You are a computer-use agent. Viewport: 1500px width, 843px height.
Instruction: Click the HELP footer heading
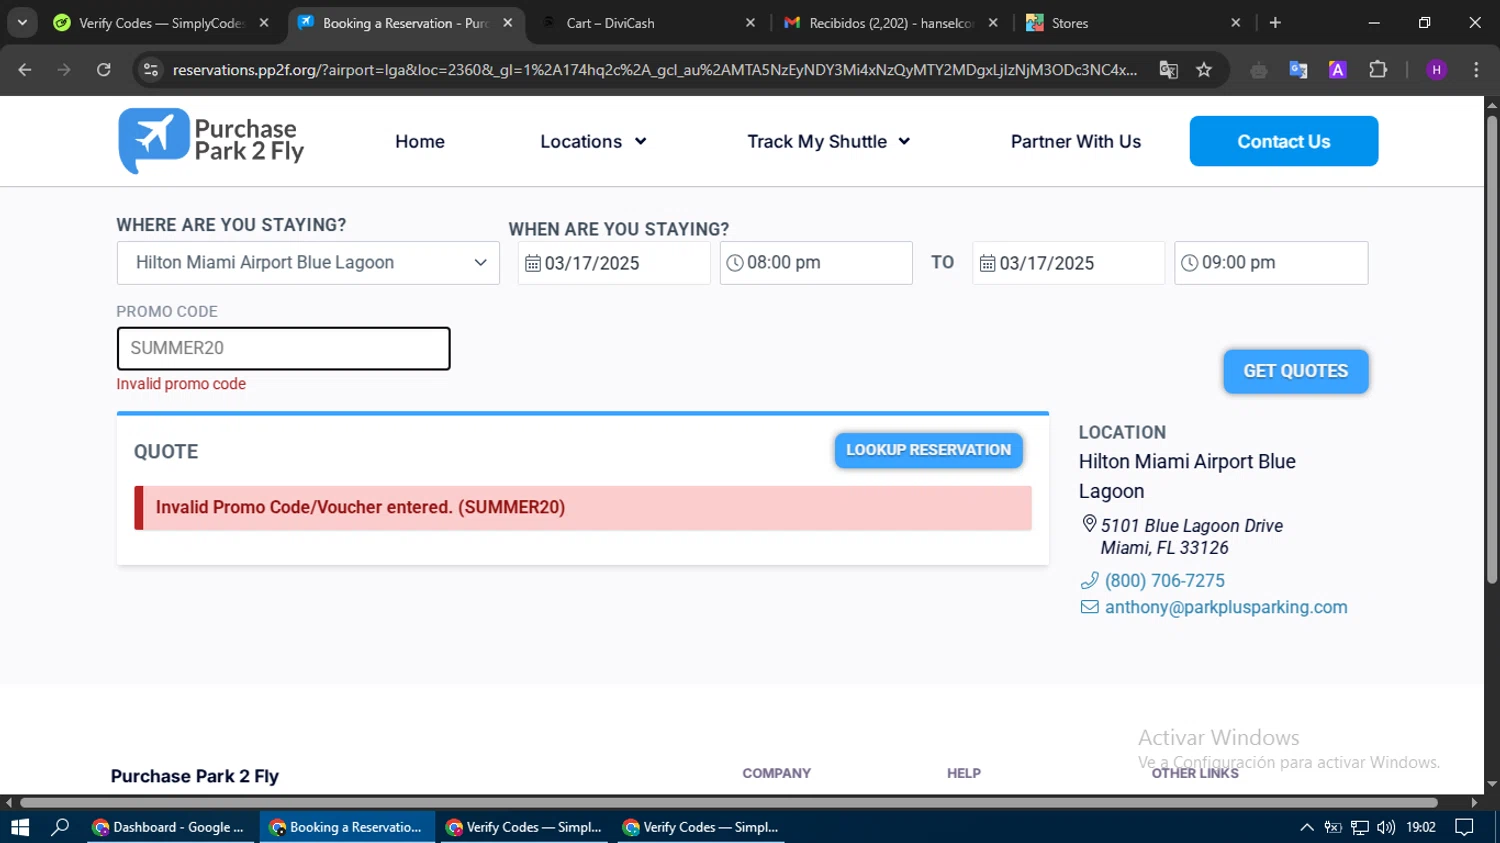tap(964, 773)
